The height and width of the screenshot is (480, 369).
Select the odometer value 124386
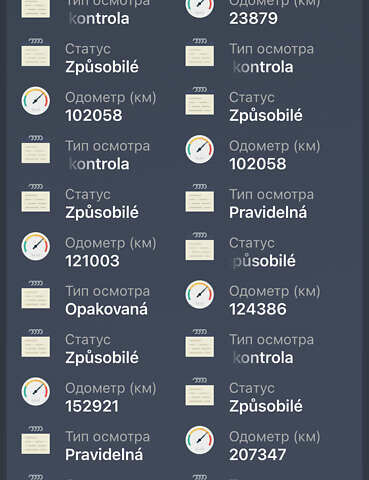pyautogui.click(x=258, y=309)
